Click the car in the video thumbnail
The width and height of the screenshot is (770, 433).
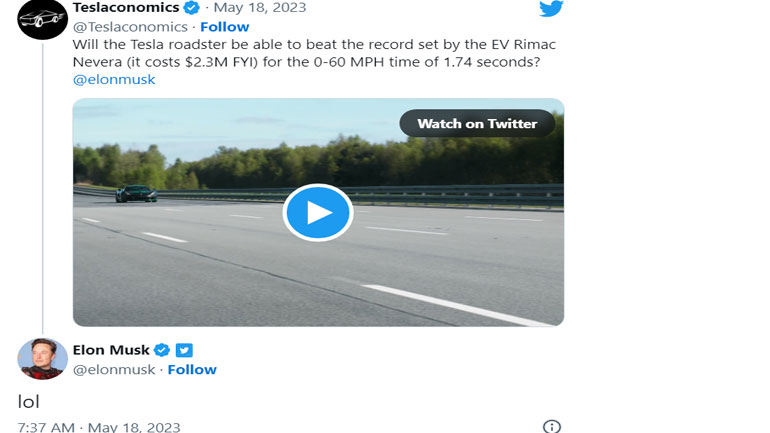[136, 193]
